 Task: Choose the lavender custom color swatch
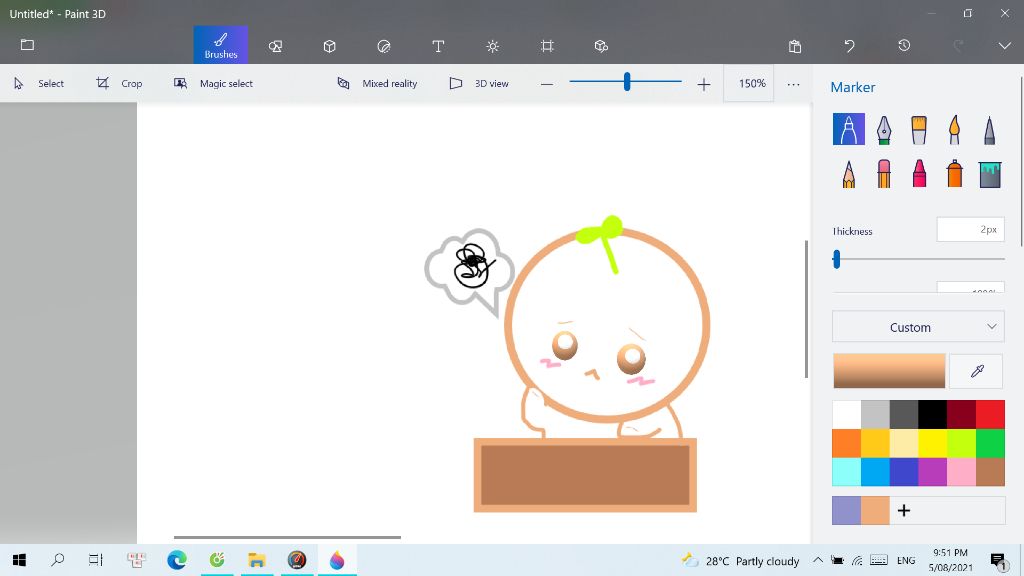846,511
